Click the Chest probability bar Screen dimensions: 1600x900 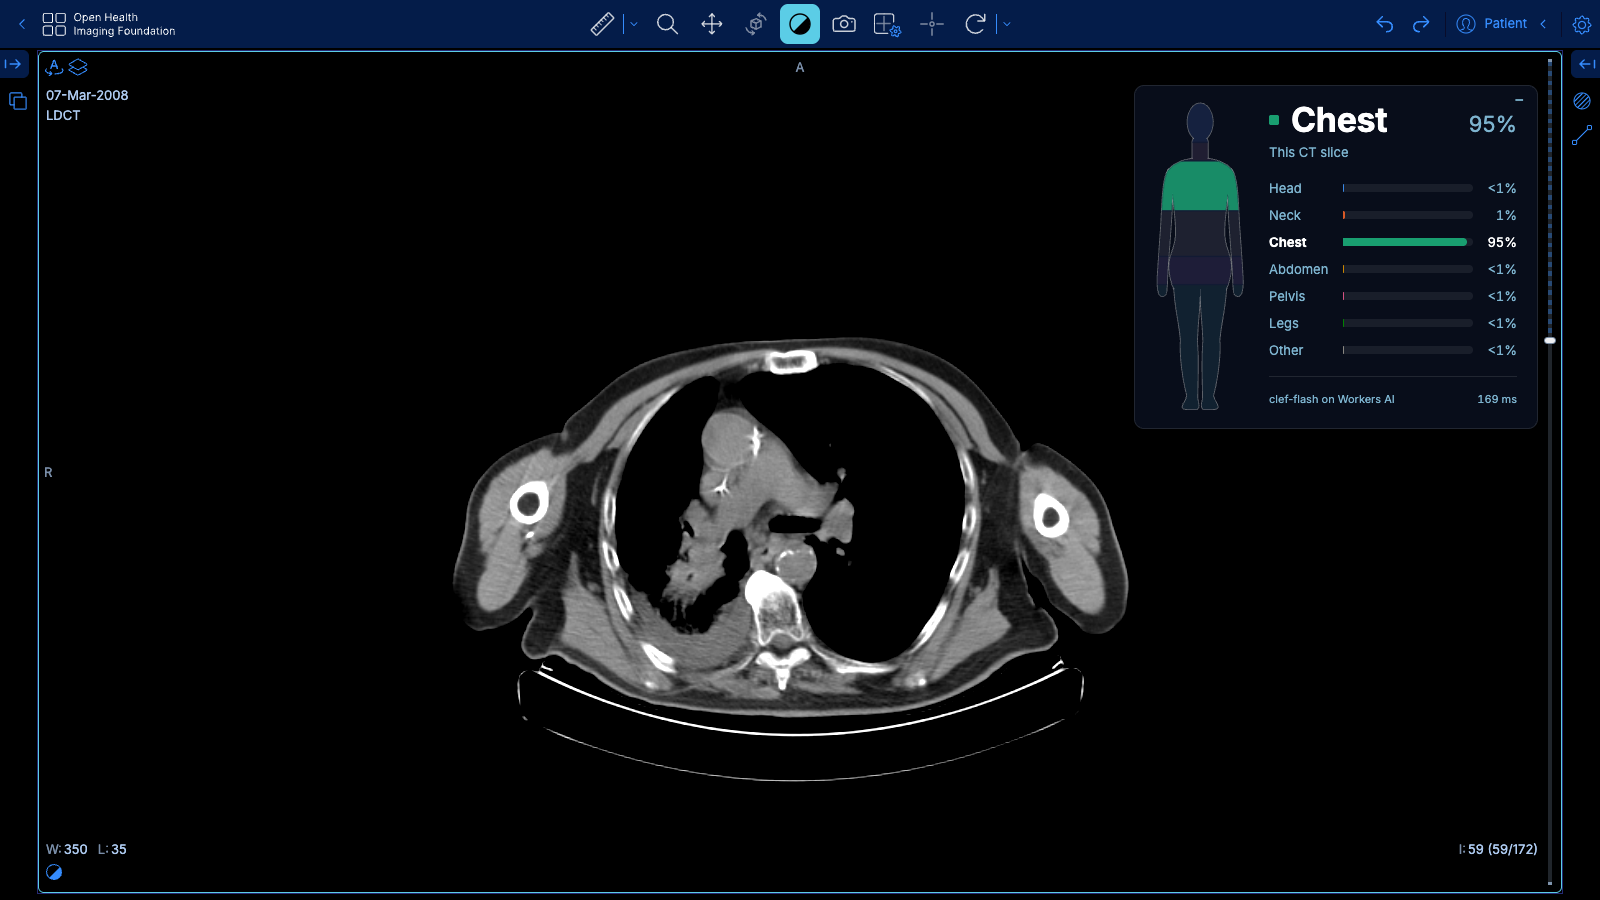point(1407,242)
